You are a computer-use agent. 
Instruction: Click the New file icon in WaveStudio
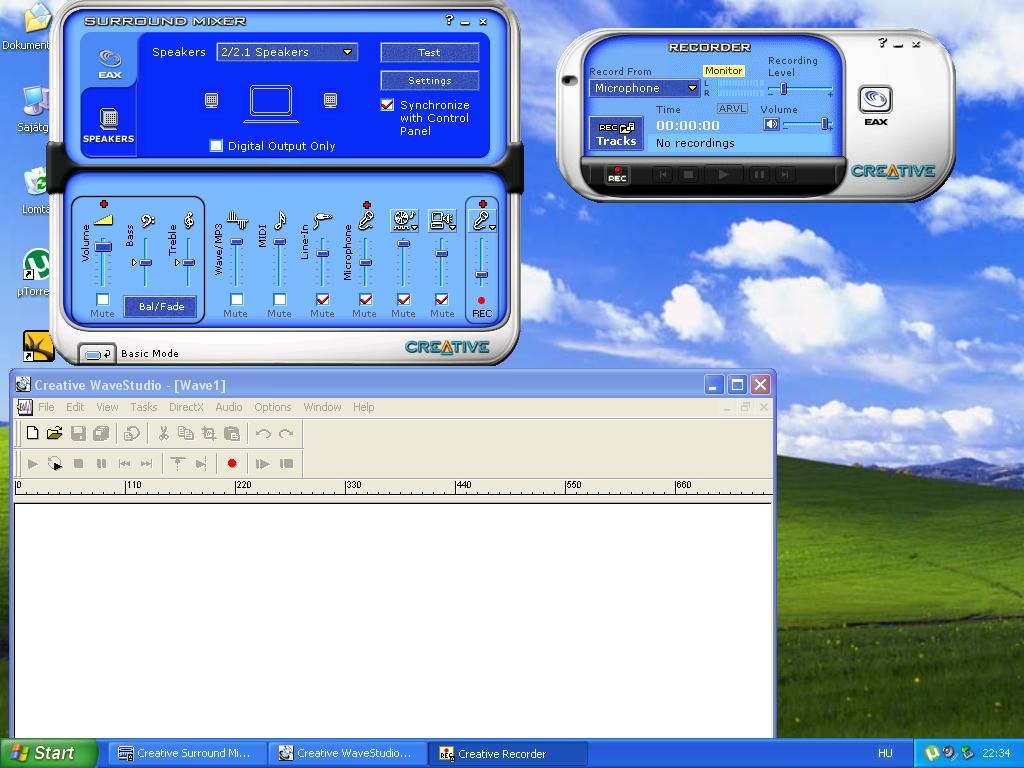point(32,433)
